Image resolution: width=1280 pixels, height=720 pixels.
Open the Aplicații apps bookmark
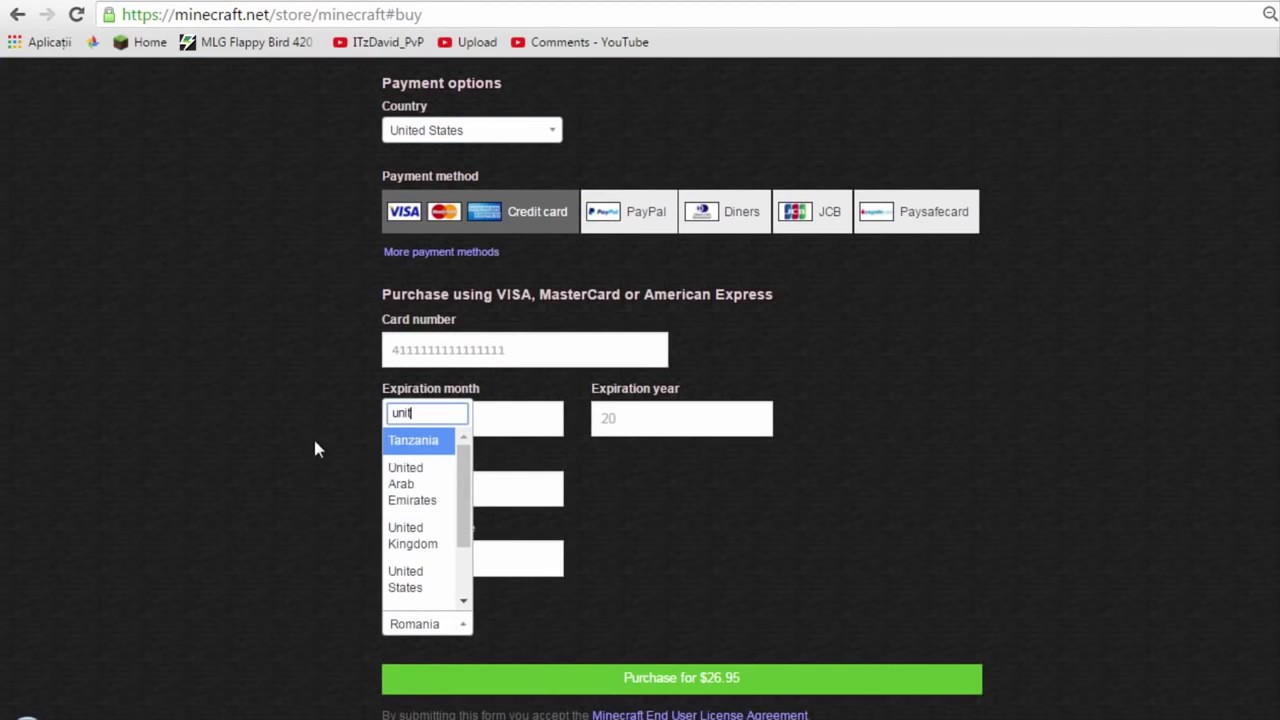pos(39,42)
